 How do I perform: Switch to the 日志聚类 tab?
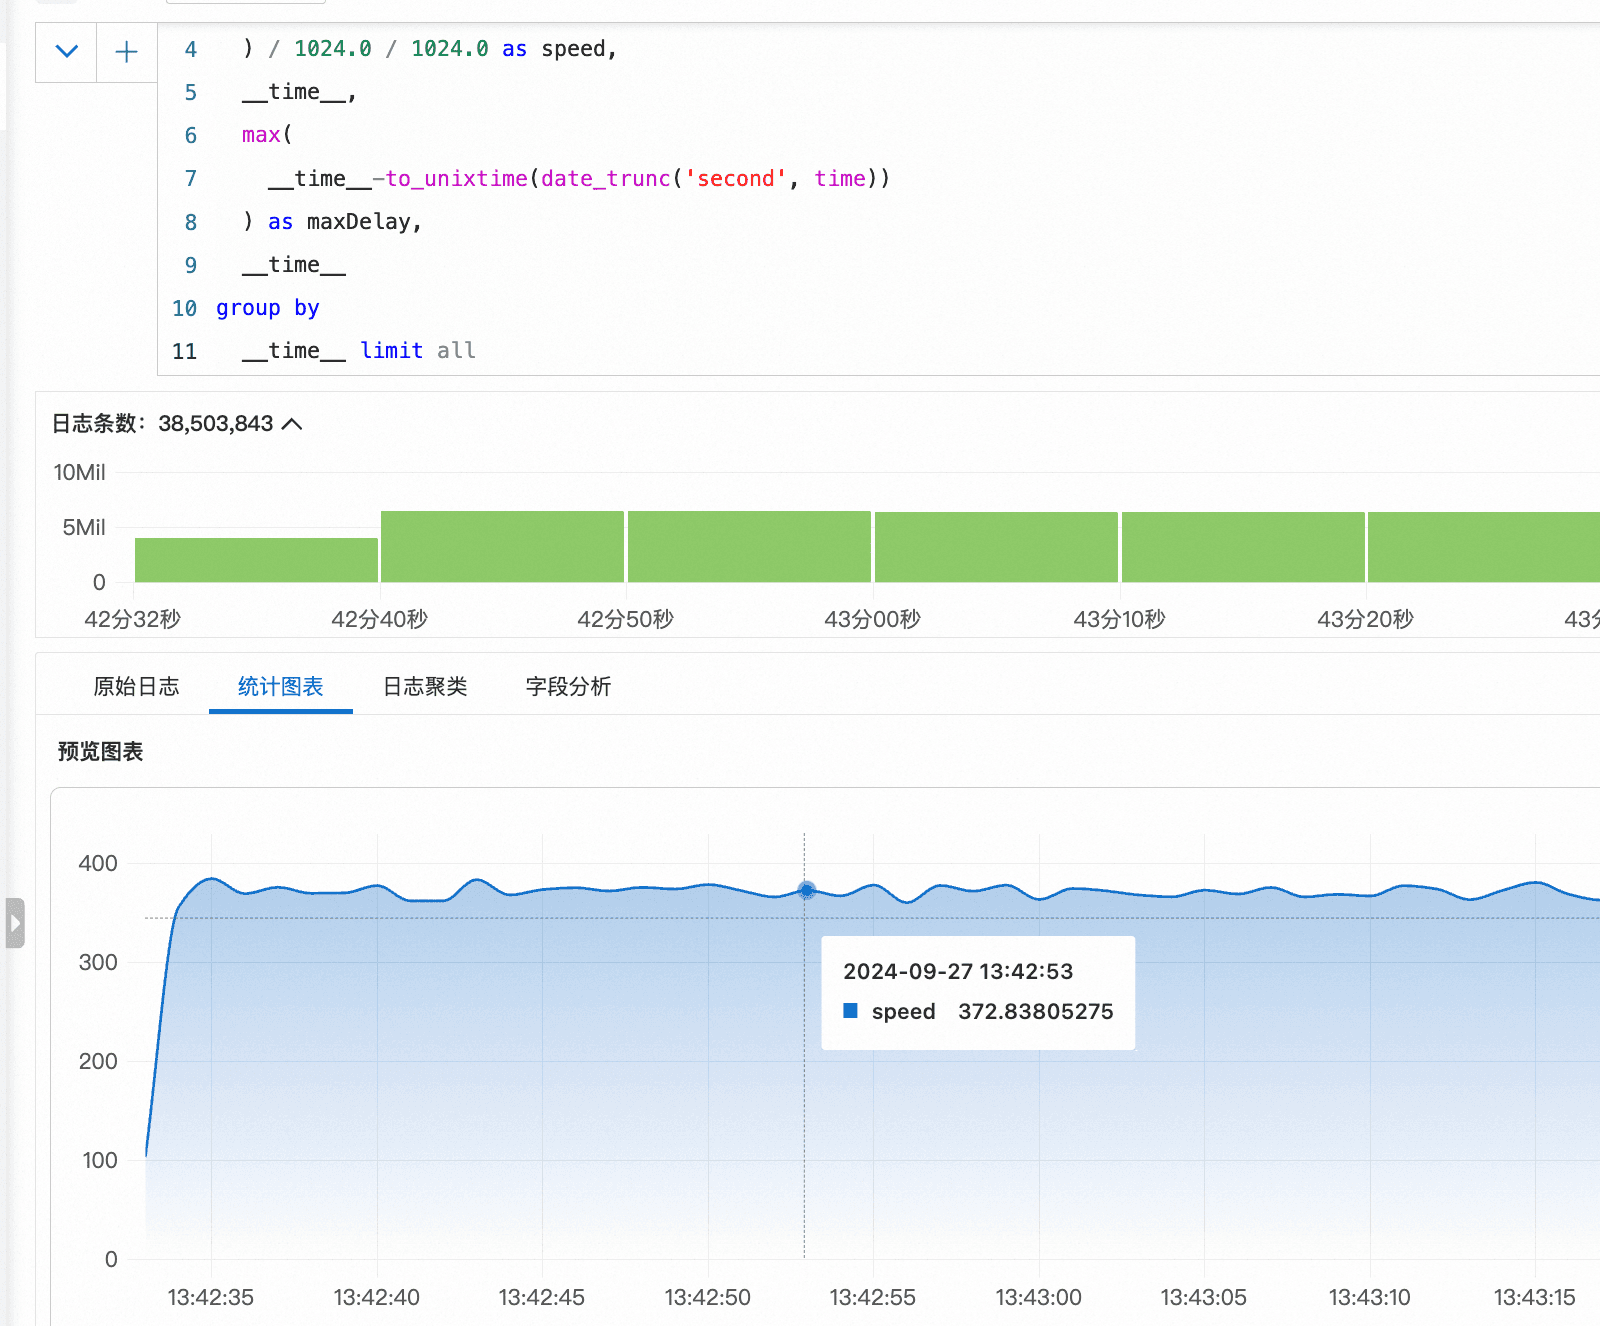(425, 687)
